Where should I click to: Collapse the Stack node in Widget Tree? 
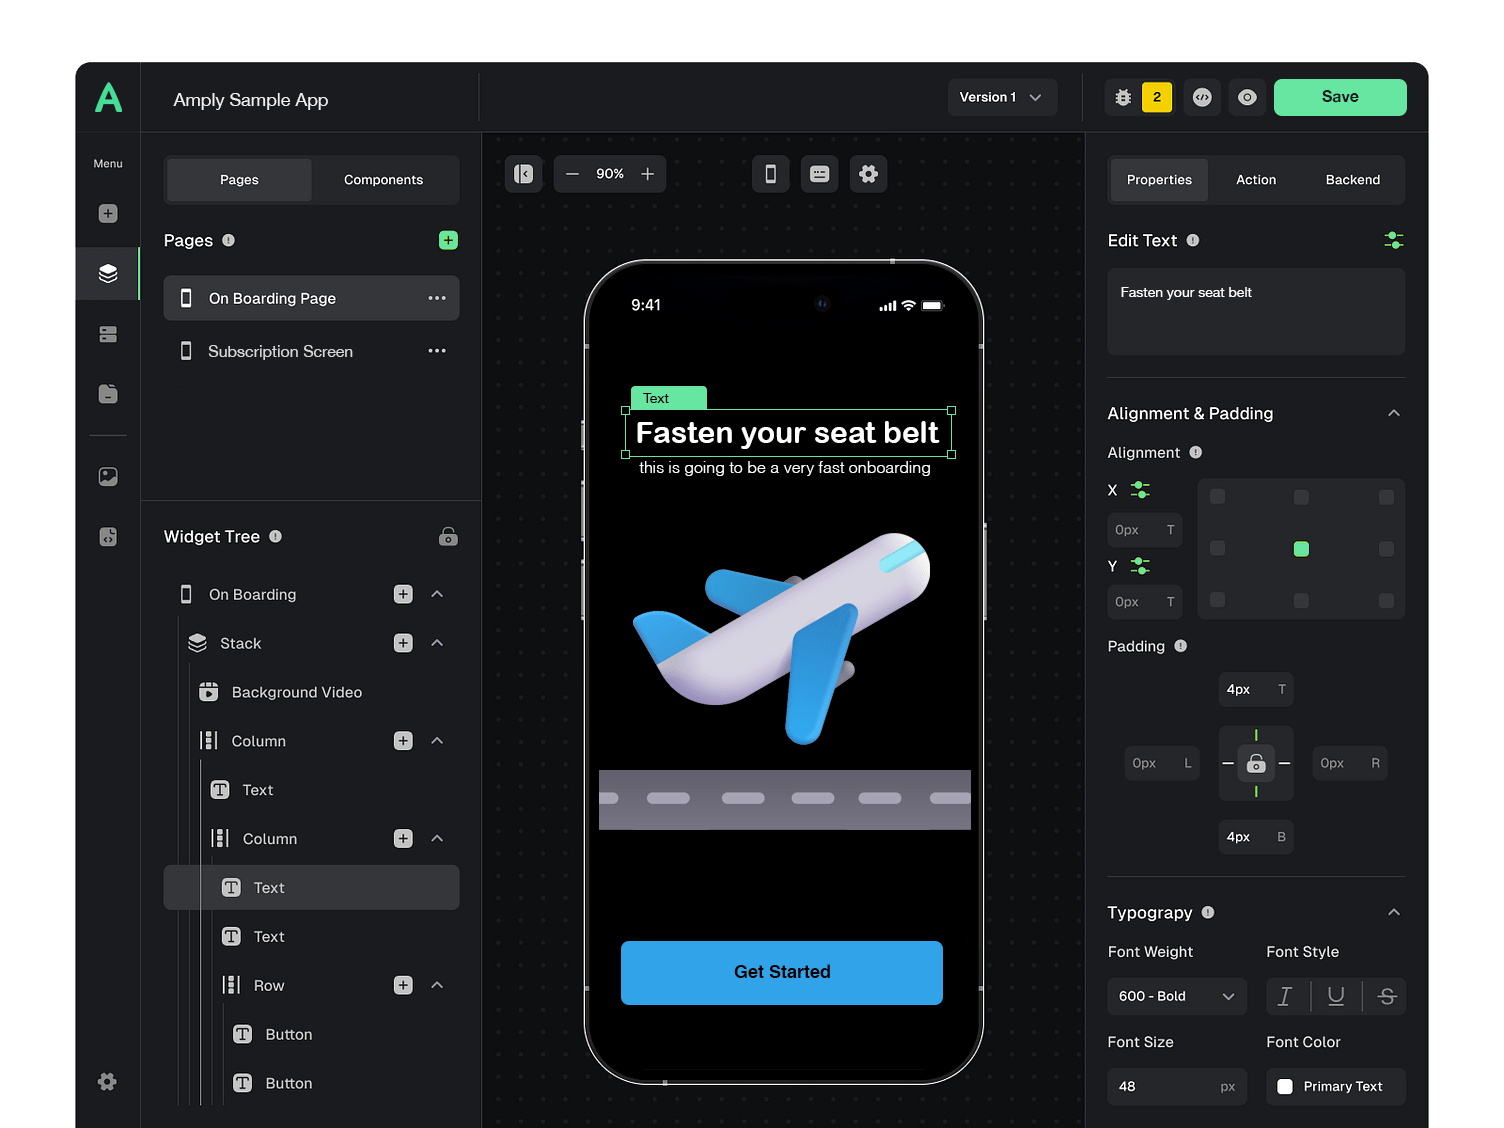437,643
